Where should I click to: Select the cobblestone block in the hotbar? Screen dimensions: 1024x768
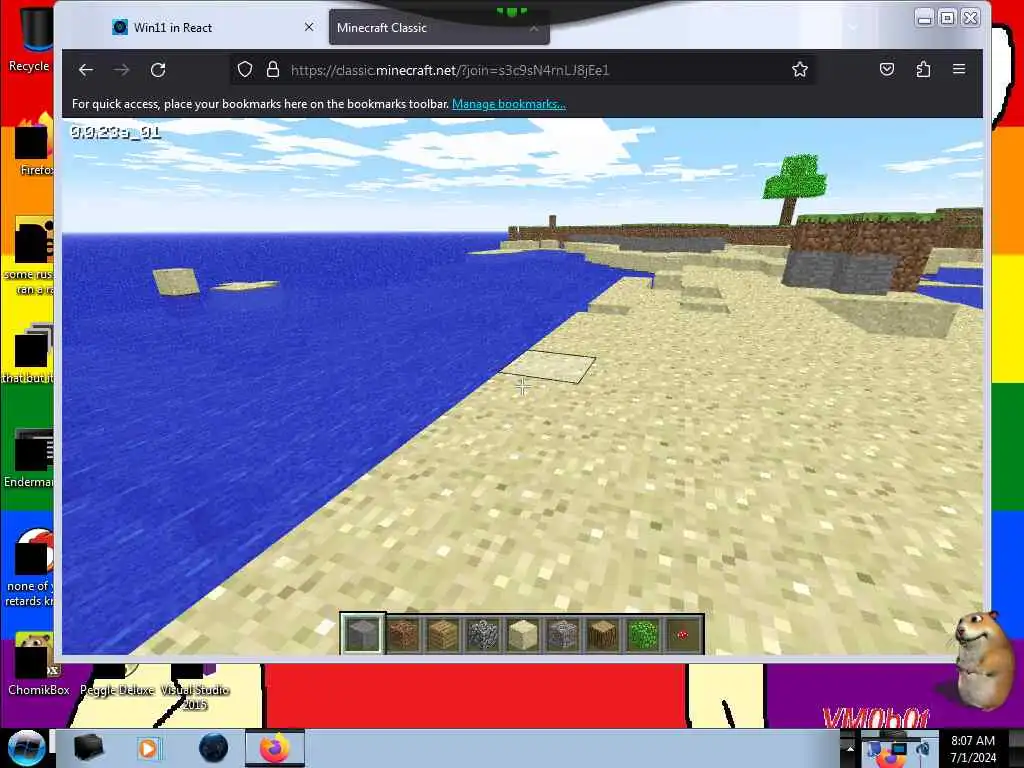(x=483, y=633)
